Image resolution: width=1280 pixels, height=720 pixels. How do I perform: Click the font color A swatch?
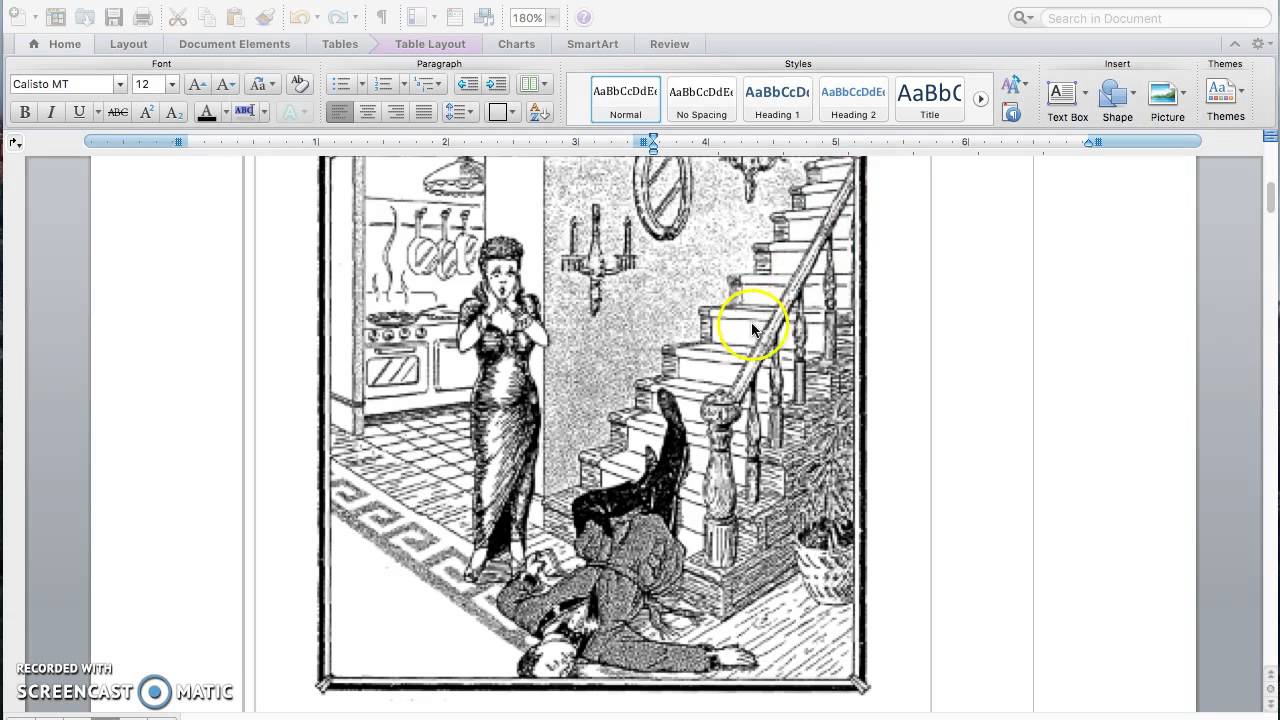207,112
